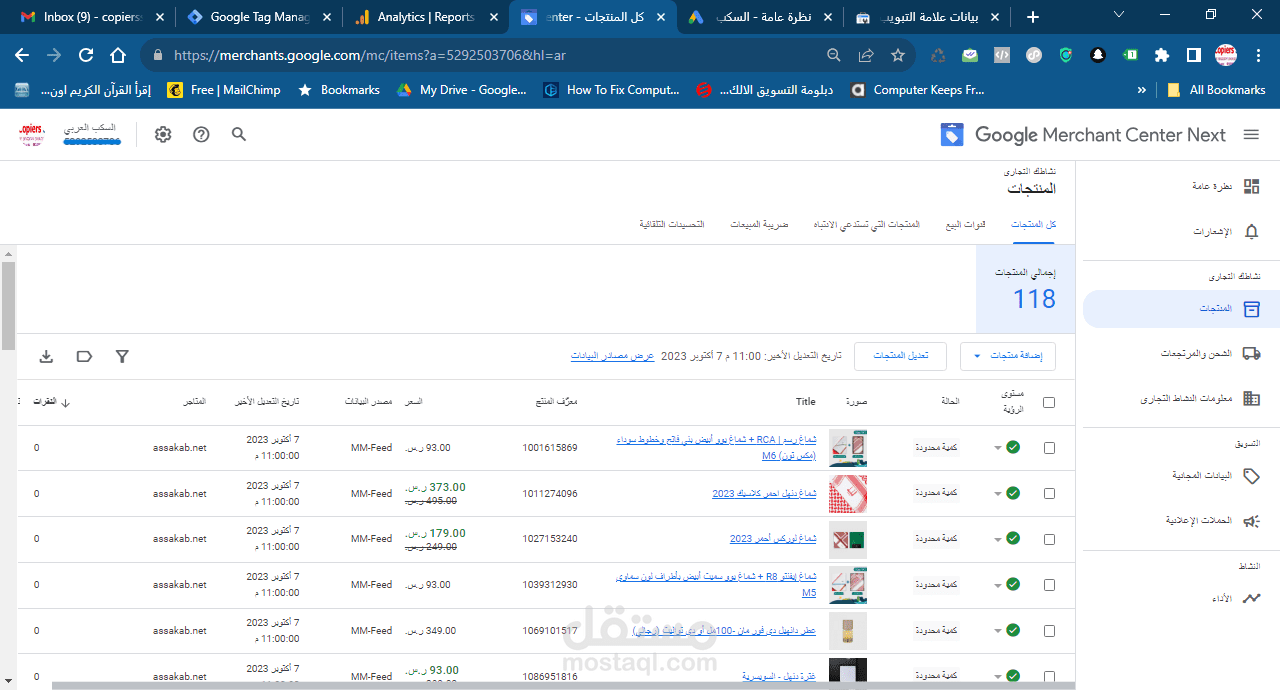The width and height of the screenshot is (1280, 690).
Task: Switch to the Analytics Reports browser tab
Action: (425, 17)
